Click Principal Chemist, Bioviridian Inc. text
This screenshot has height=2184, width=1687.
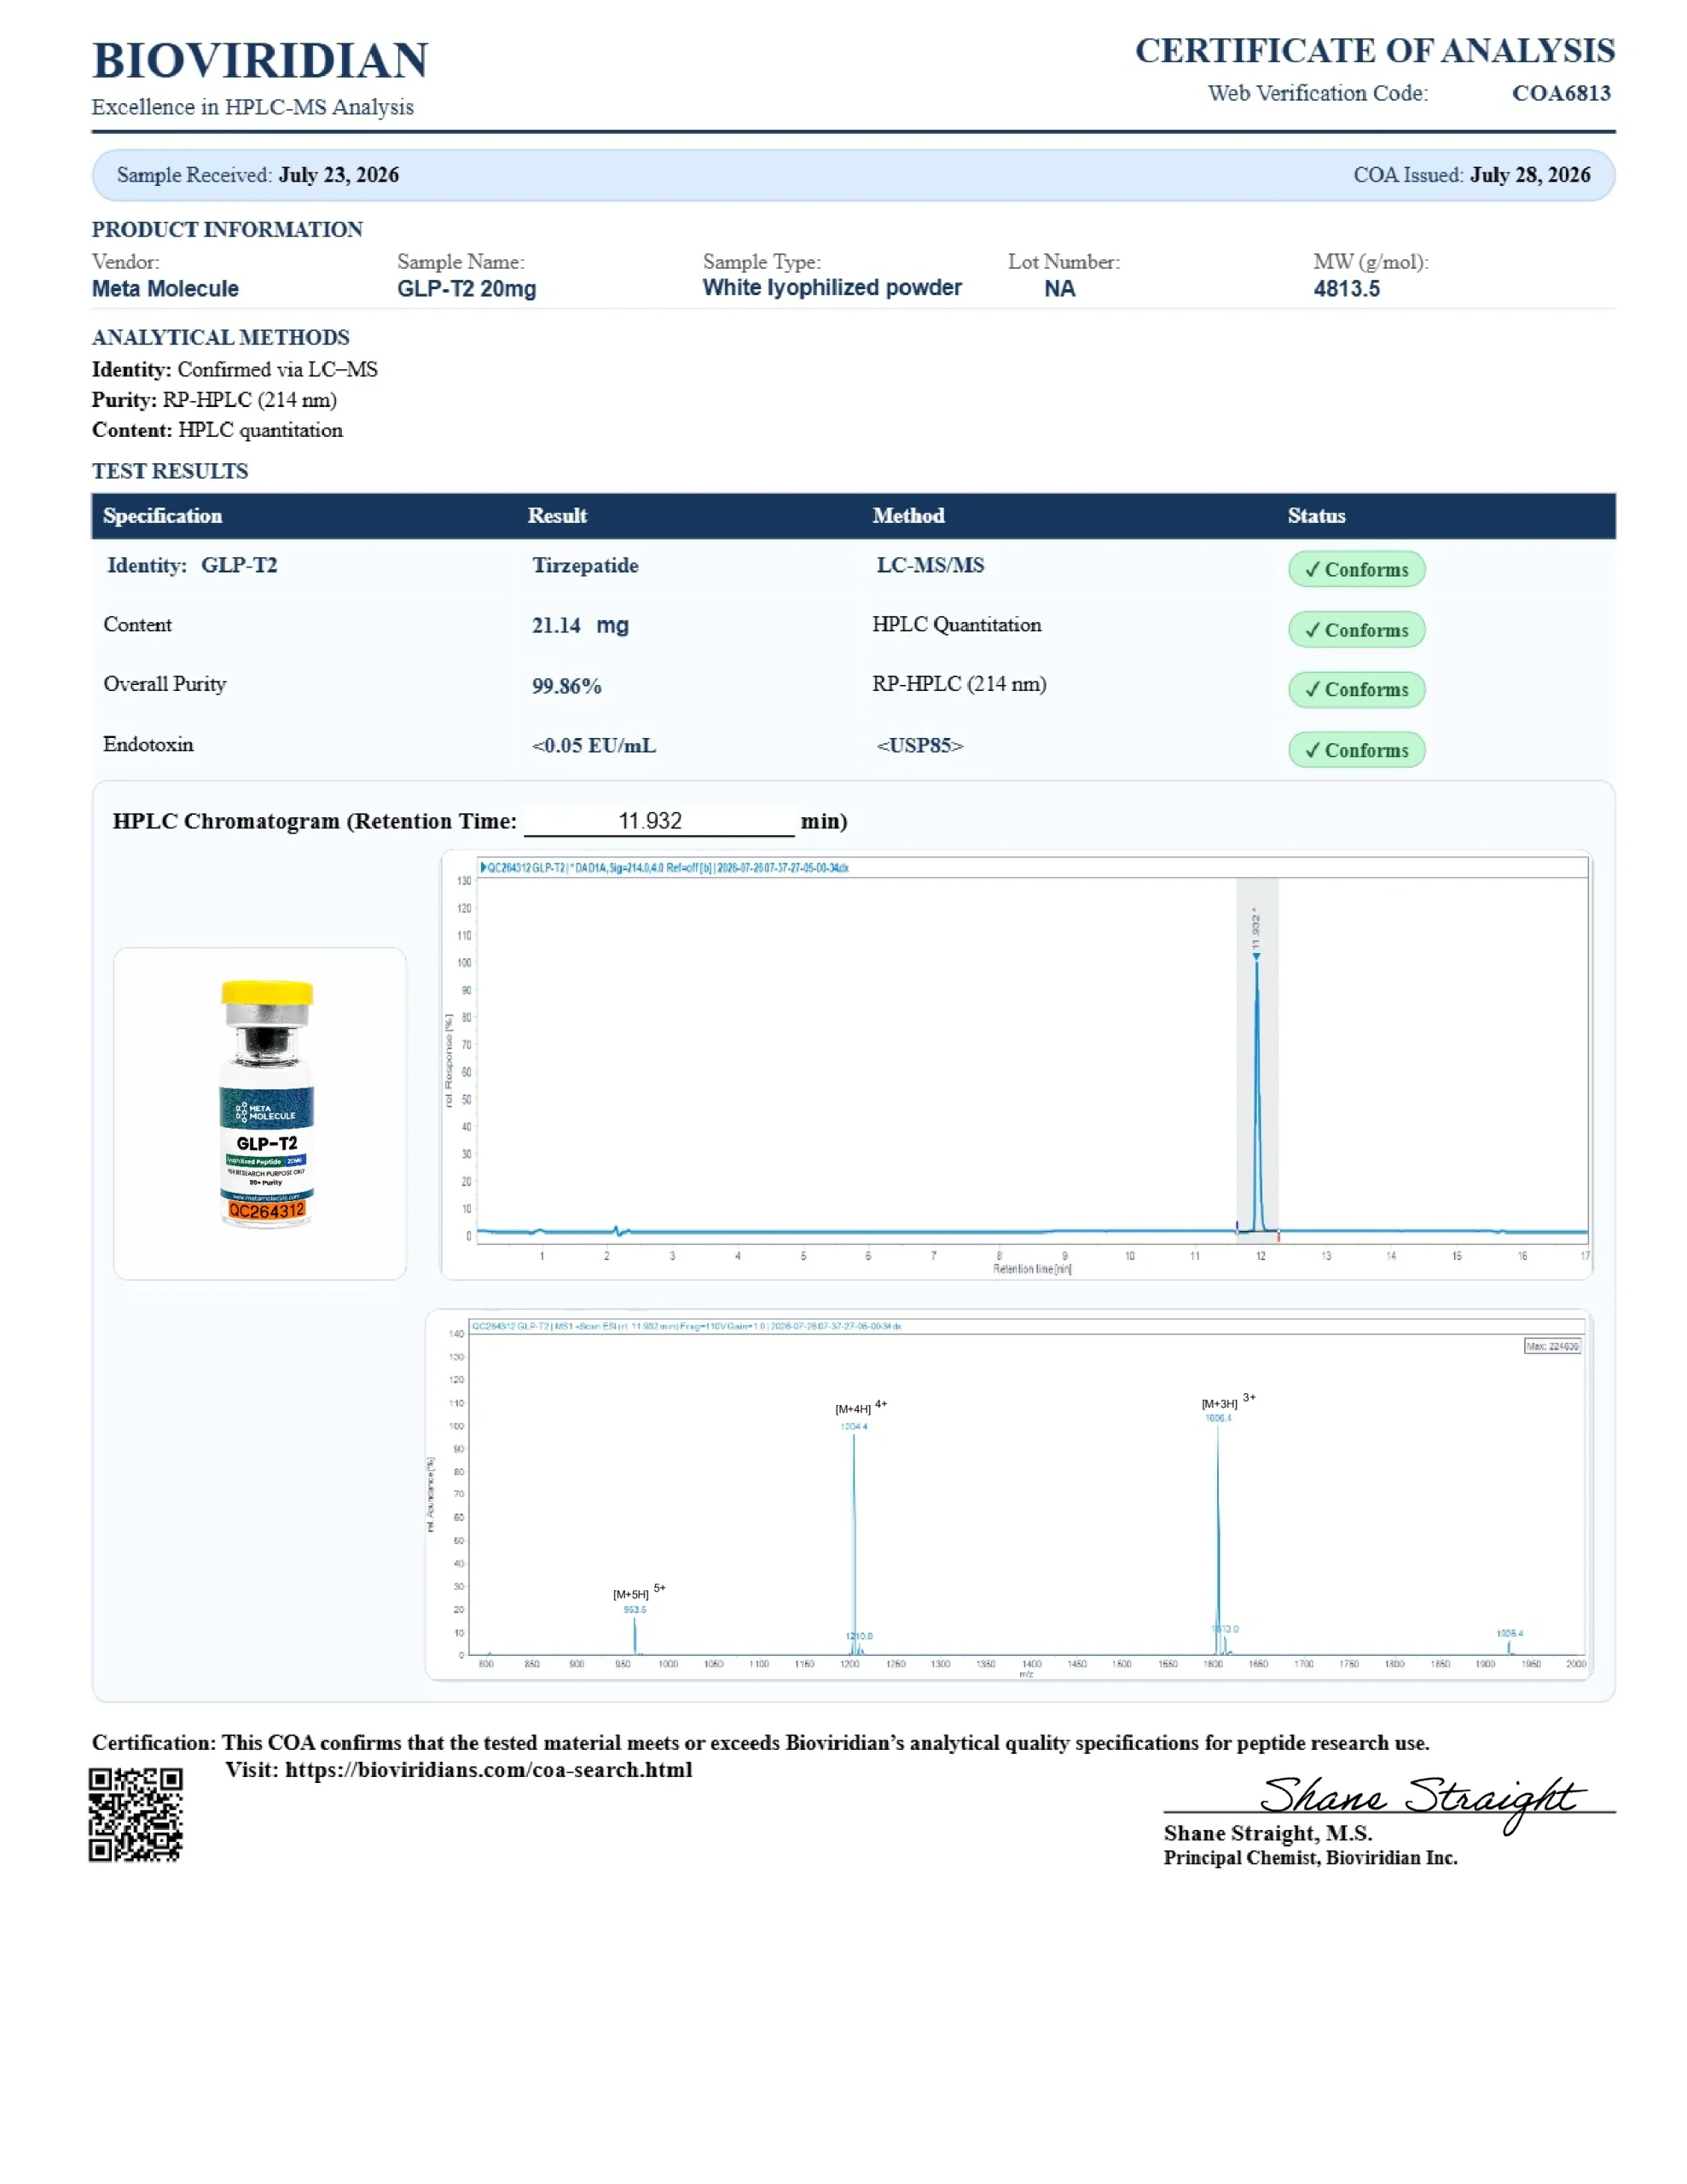[1310, 1858]
